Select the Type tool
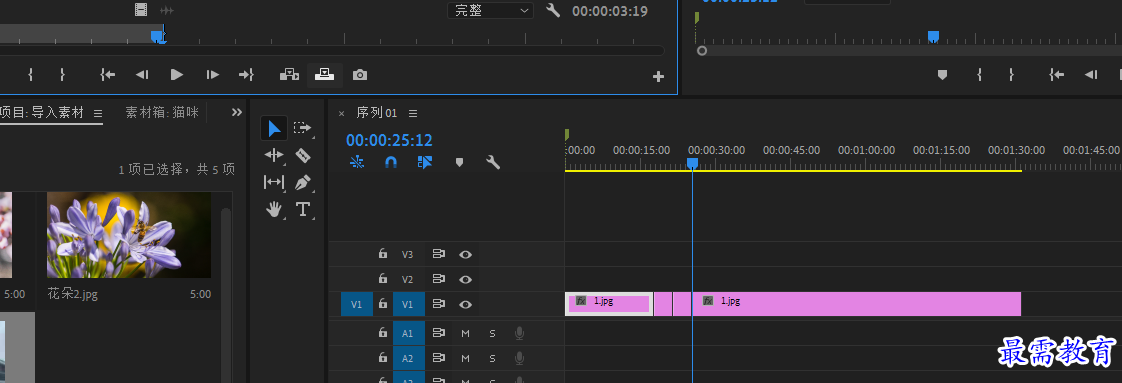The image size is (1122, 383). 303,209
